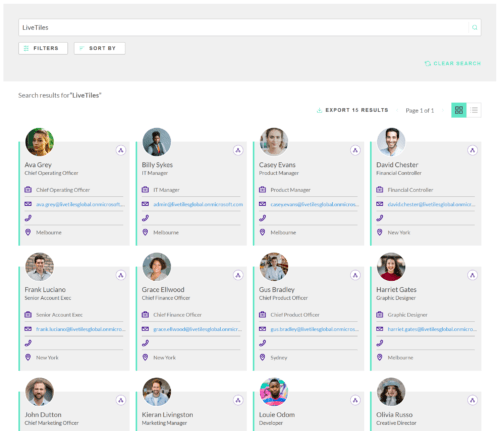The image size is (500, 431).
Task: Open Billy Sykes' profile photo
Action: [157, 142]
